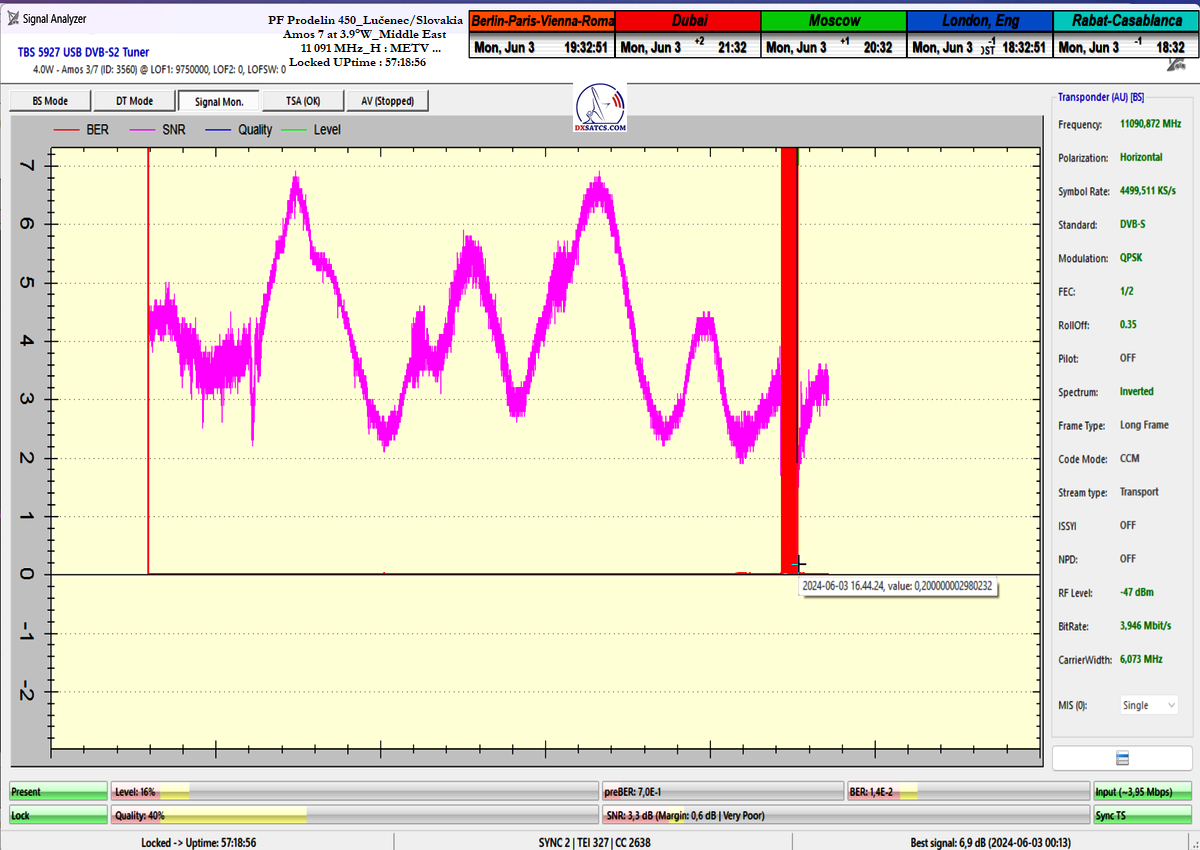Click the Quality 40% progress bar
The image size is (1200, 850).
(x=354, y=816)
